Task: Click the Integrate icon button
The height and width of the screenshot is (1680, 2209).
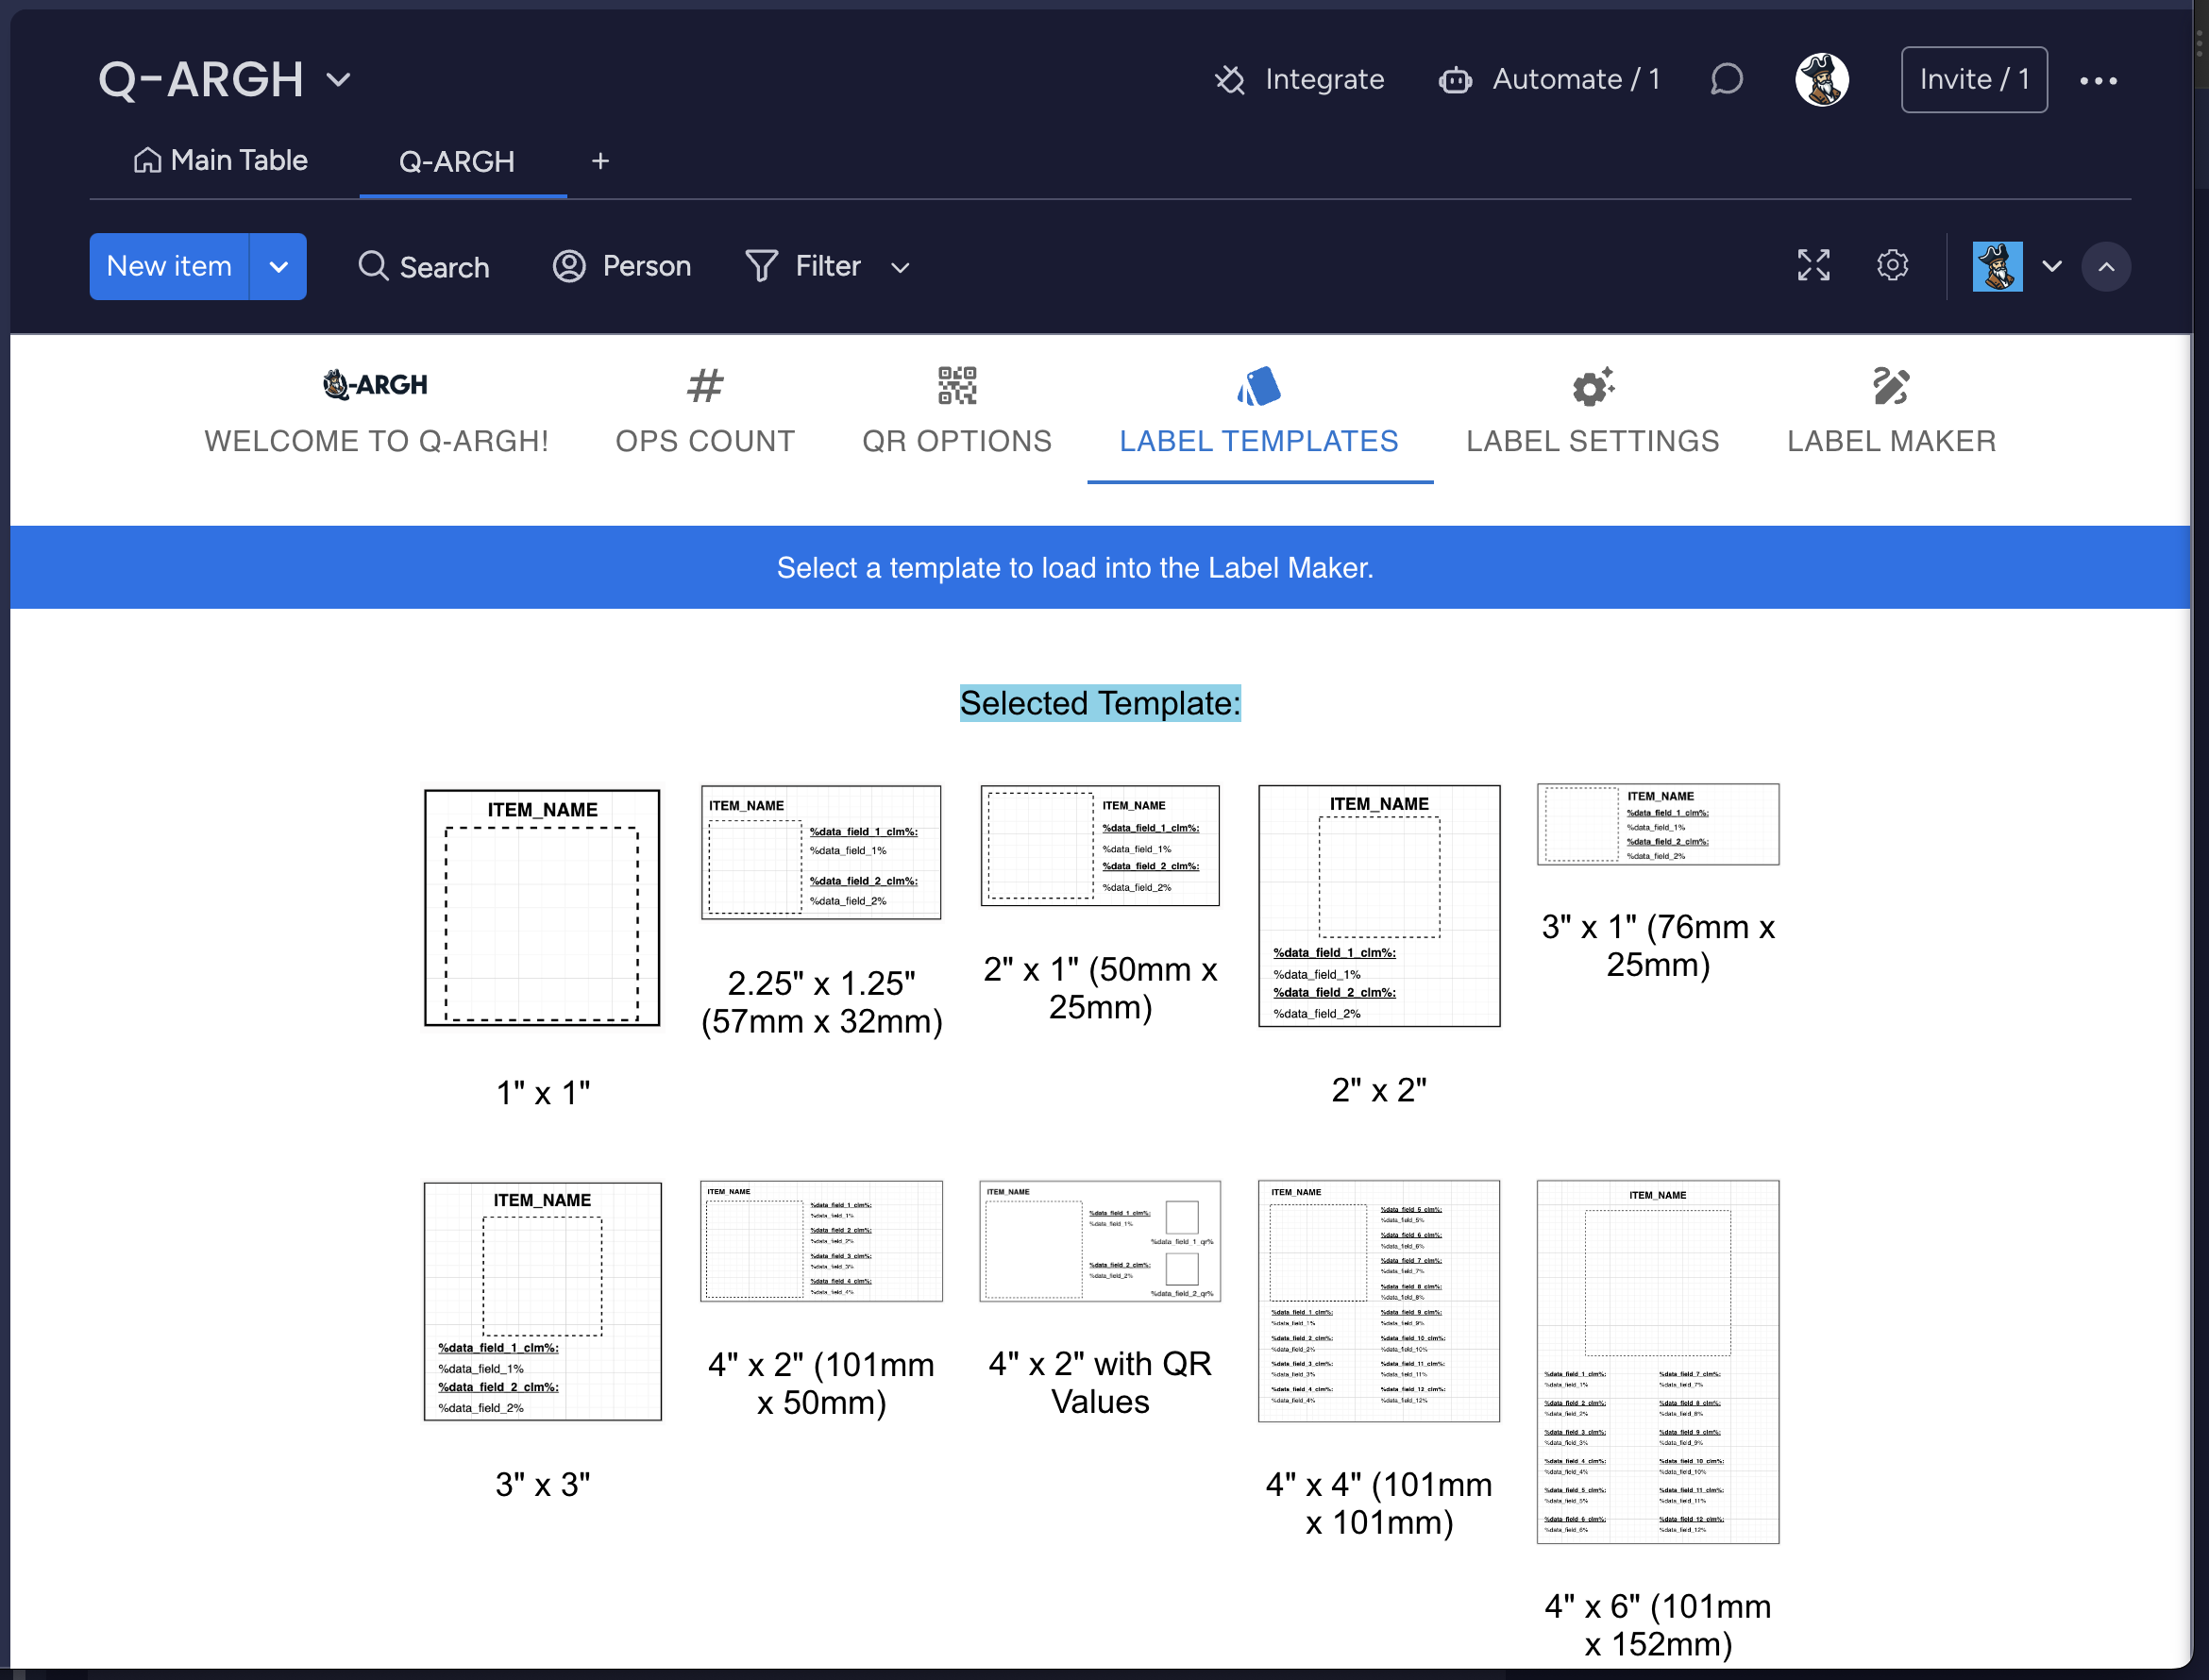Action: [x=1230, y=77]
